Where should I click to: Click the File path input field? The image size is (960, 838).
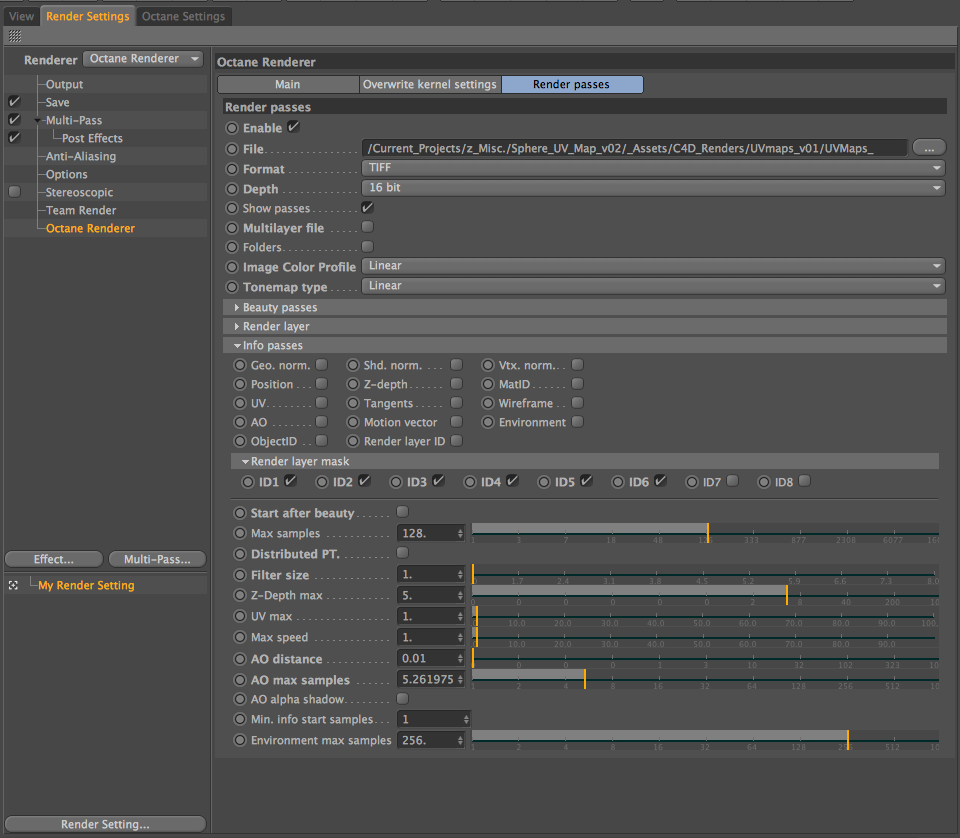pyautogui.click(x=635, y=148)
